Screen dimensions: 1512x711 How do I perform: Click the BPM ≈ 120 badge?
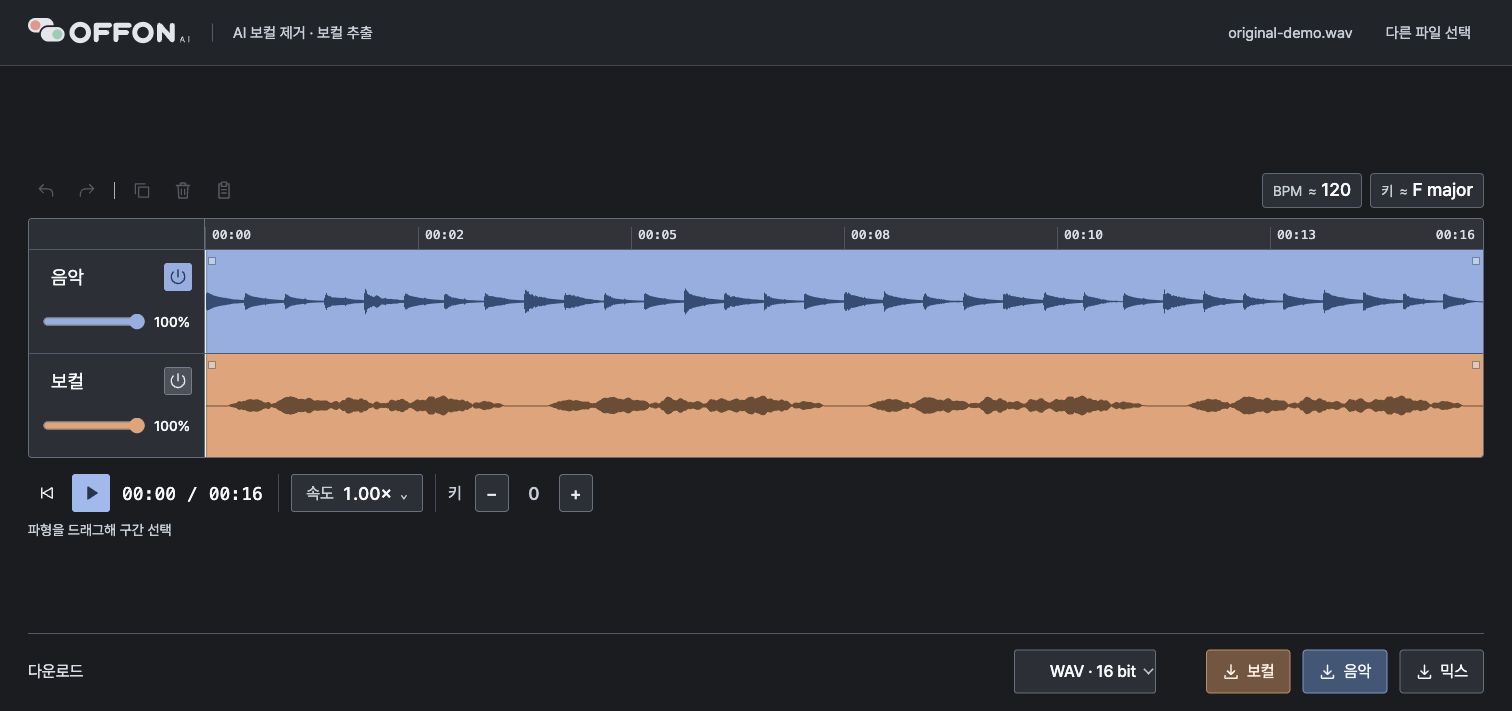point(1312,190)
